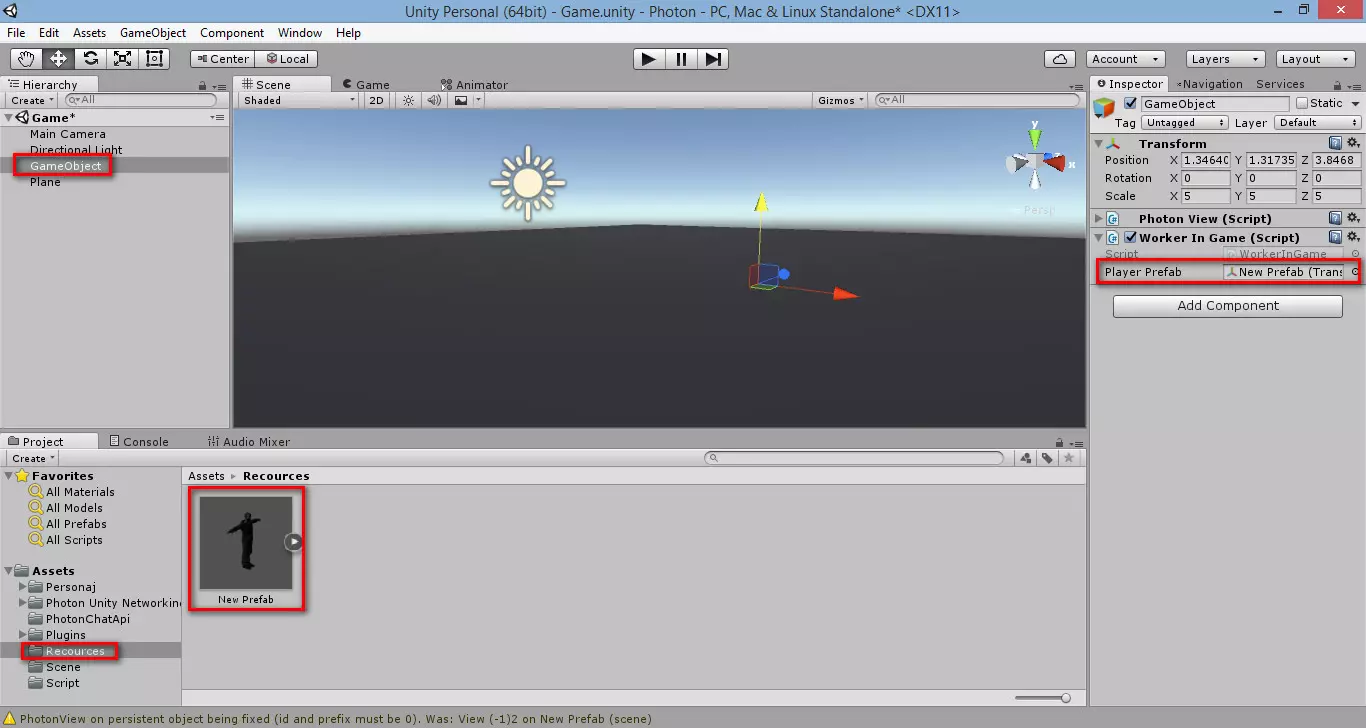Toggle the Static checkbox

[1302, 103]
